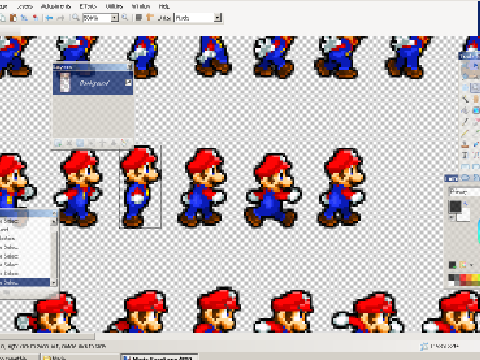Open the Units dropdown arrow

[218, 18]
